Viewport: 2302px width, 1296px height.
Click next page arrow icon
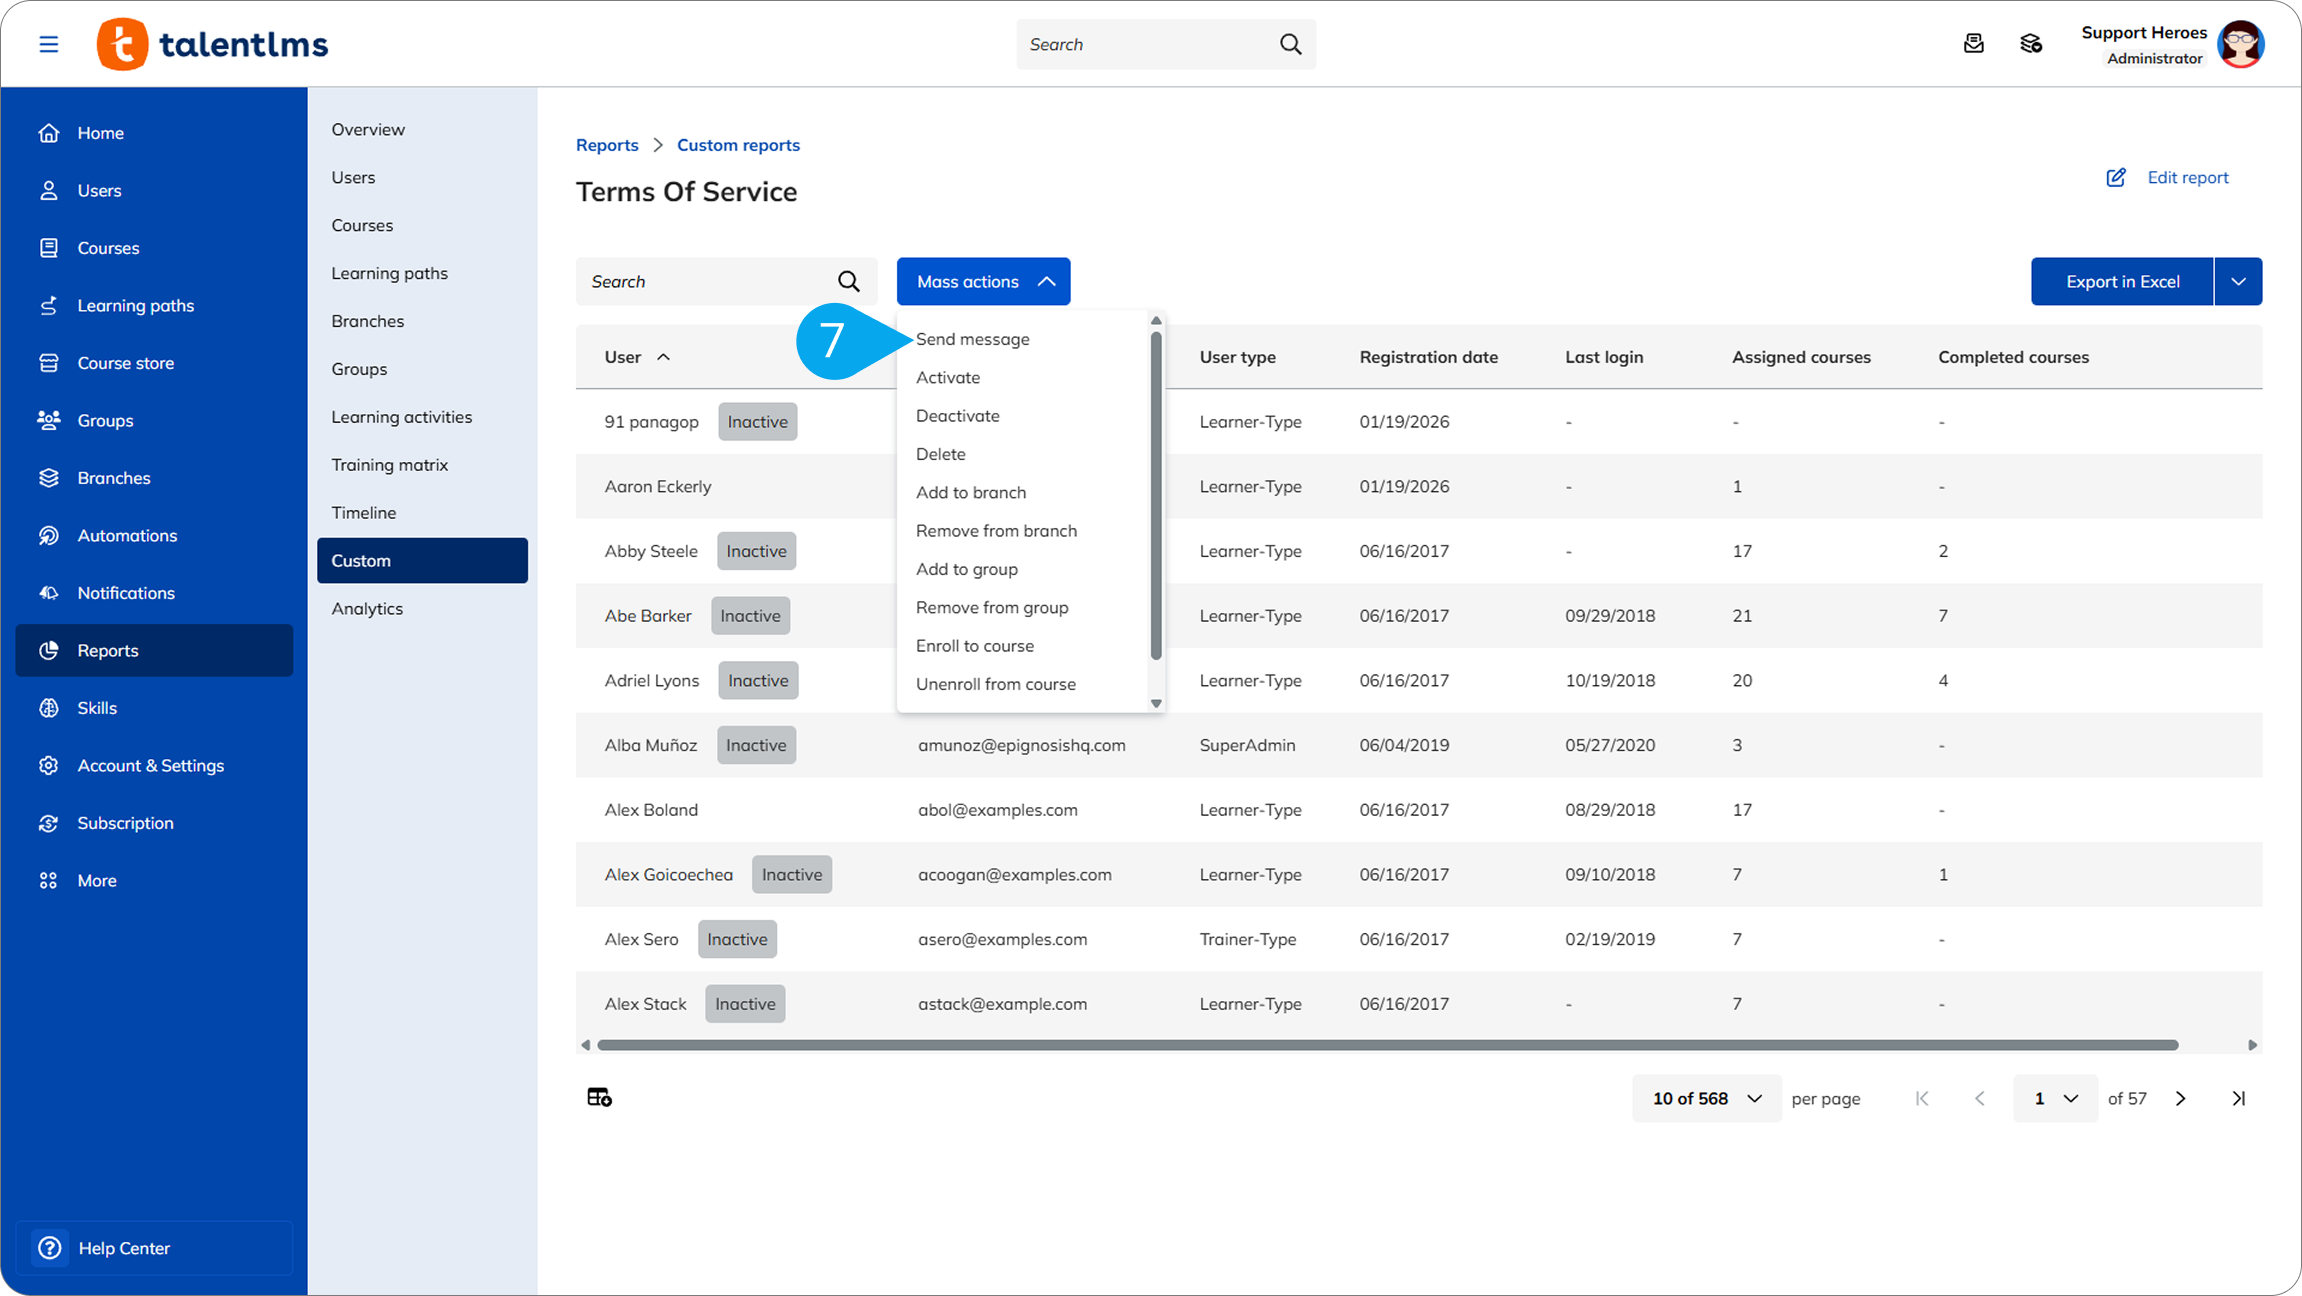pos(2180,1098)
